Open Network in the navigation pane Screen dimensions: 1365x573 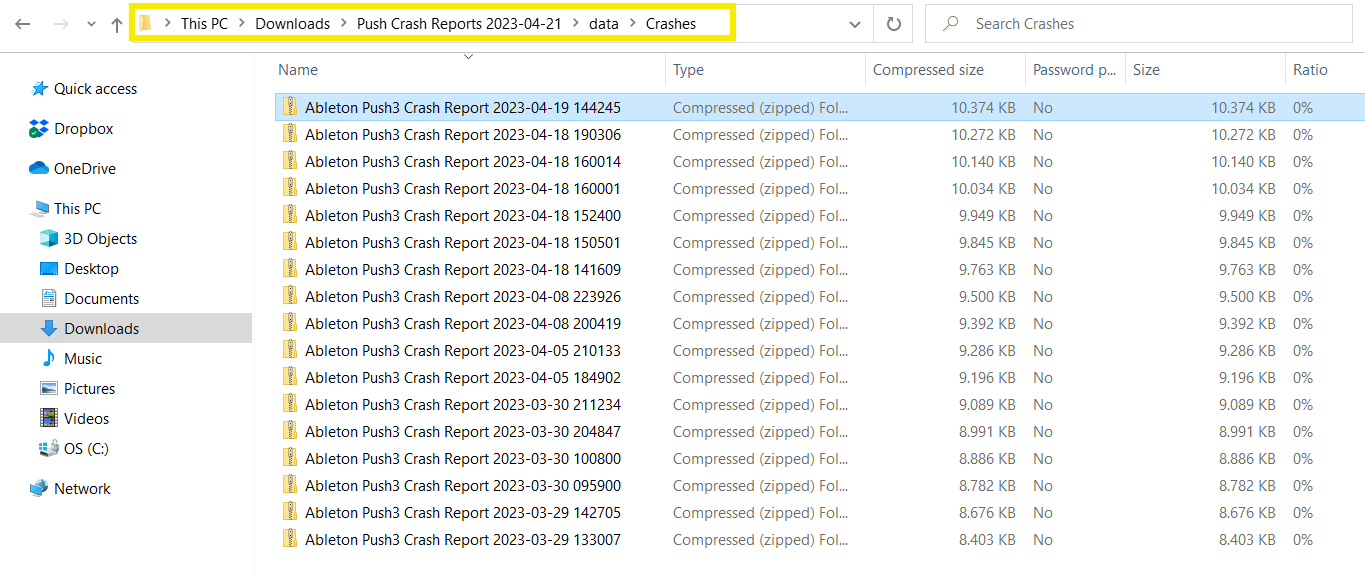pos(82,489)
